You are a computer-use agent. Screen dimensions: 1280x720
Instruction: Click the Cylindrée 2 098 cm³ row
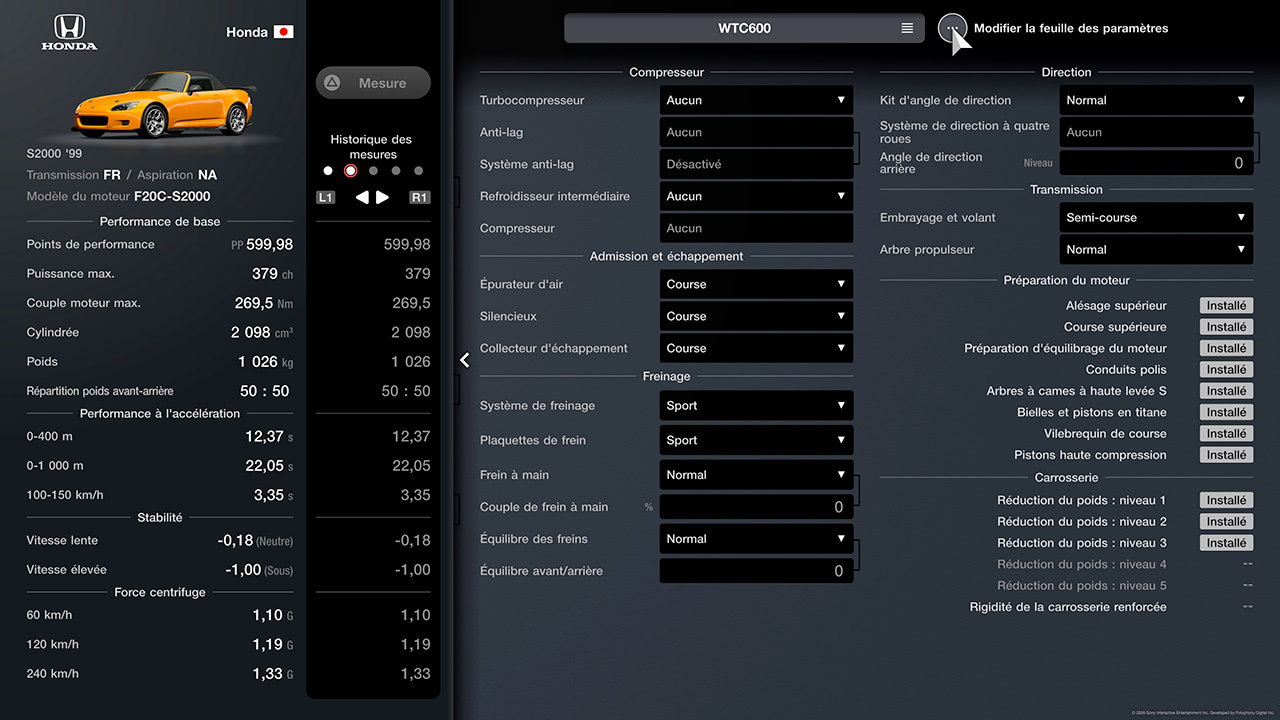pos(160,332)
